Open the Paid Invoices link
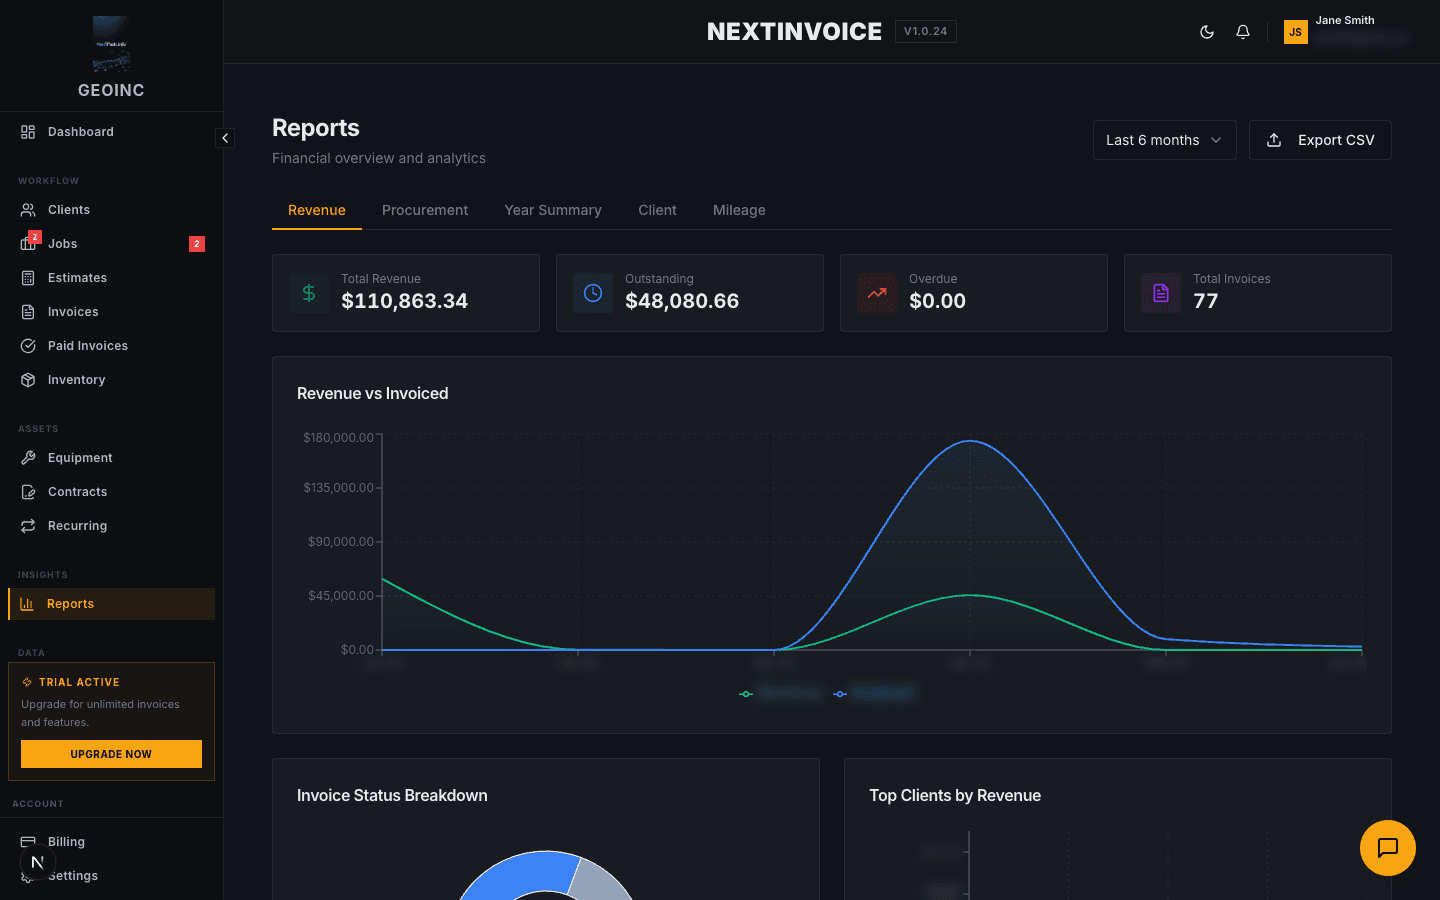Image resolution: width=1440 pixels, height=900 pixels. tap(111, 346)
